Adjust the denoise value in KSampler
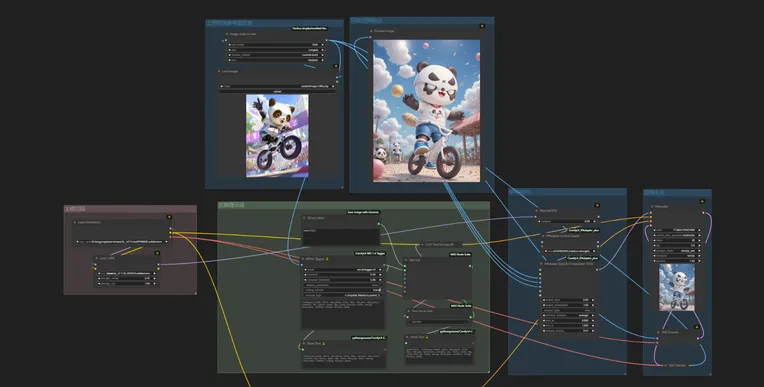Screen dimensions: 764x387 (677, 261)
